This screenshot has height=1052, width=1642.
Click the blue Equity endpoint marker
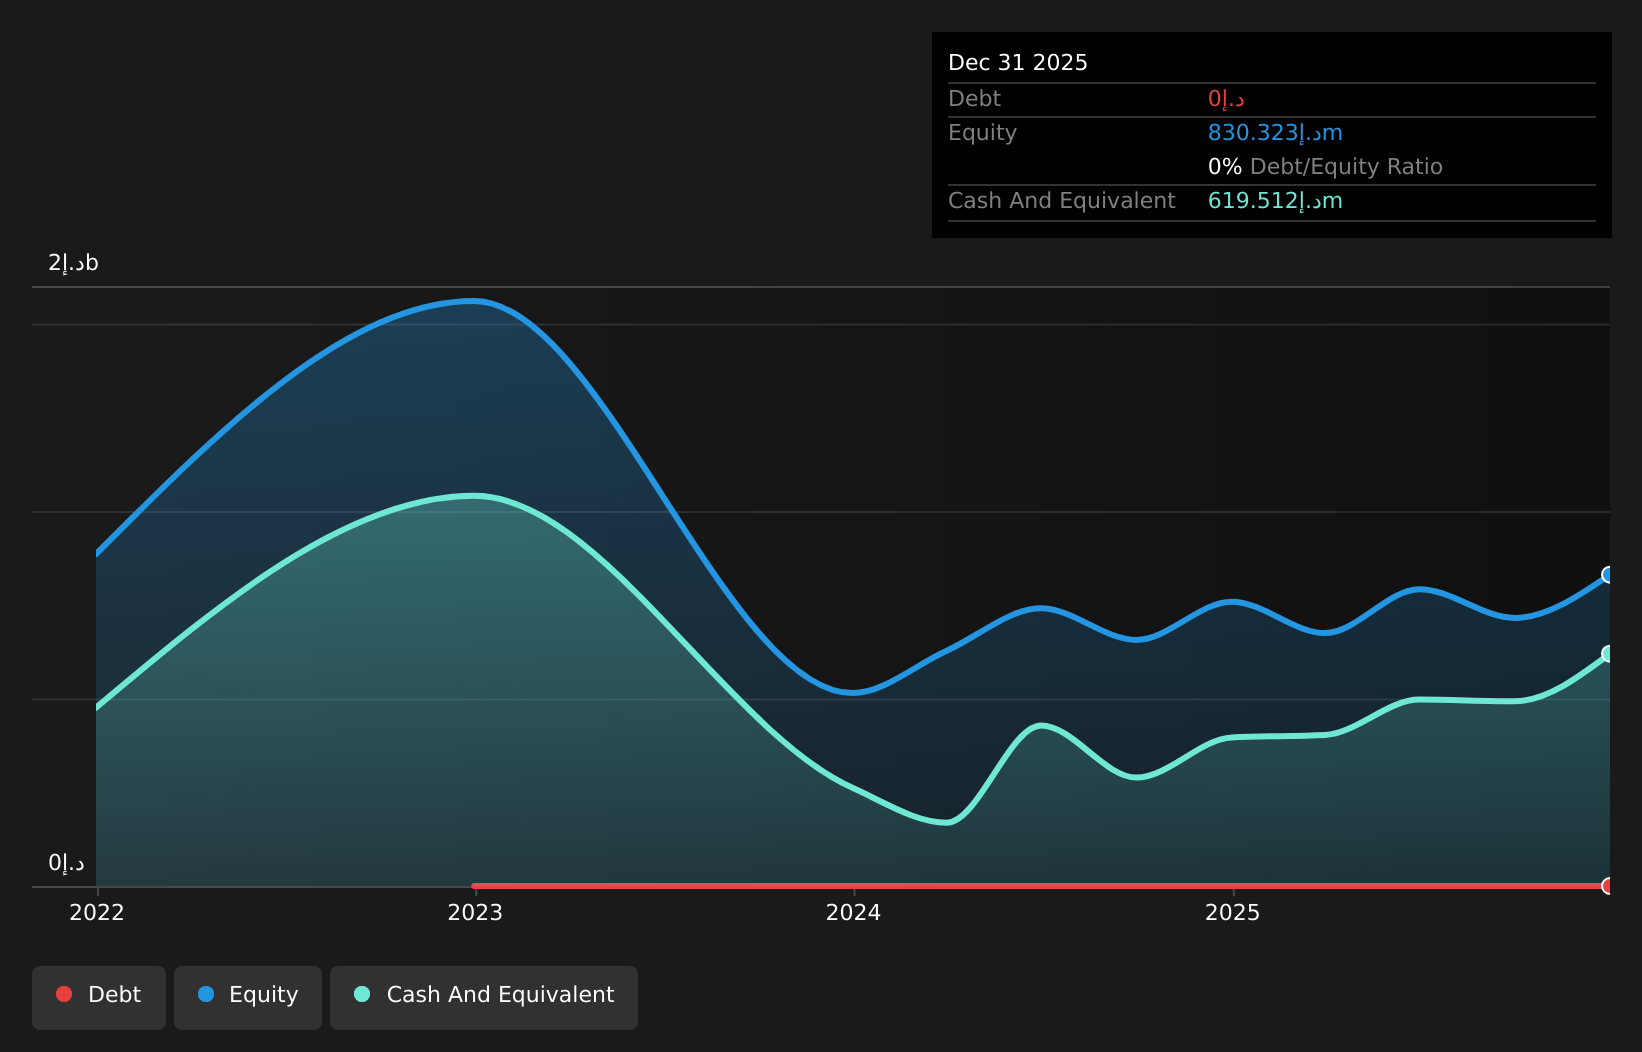point(1608,575)
